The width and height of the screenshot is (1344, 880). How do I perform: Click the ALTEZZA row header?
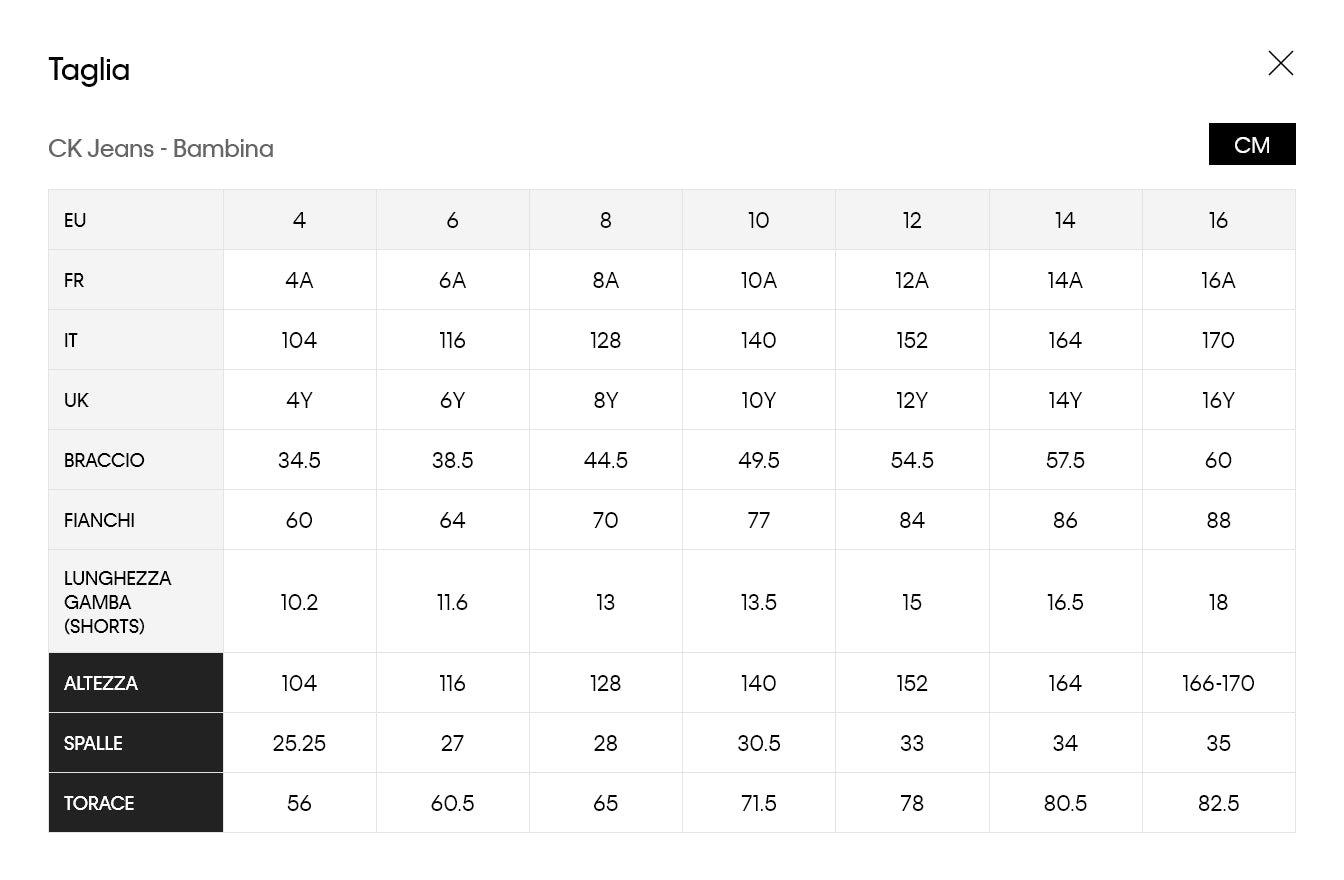101,683
